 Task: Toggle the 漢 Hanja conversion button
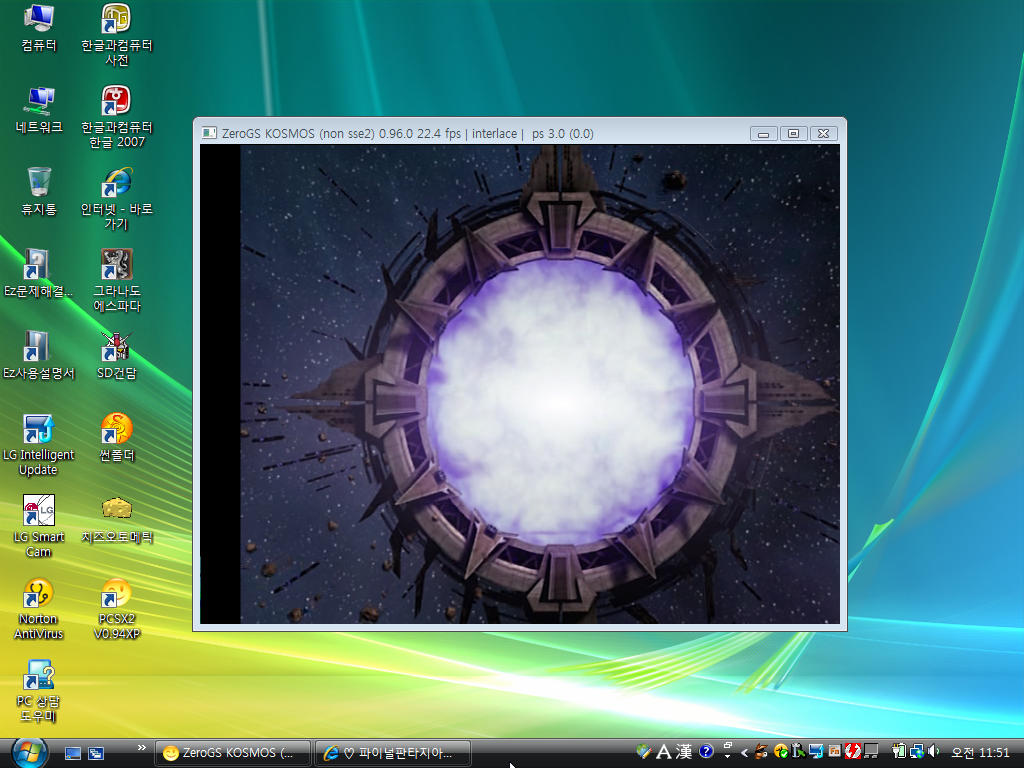[x=684, y=752]
